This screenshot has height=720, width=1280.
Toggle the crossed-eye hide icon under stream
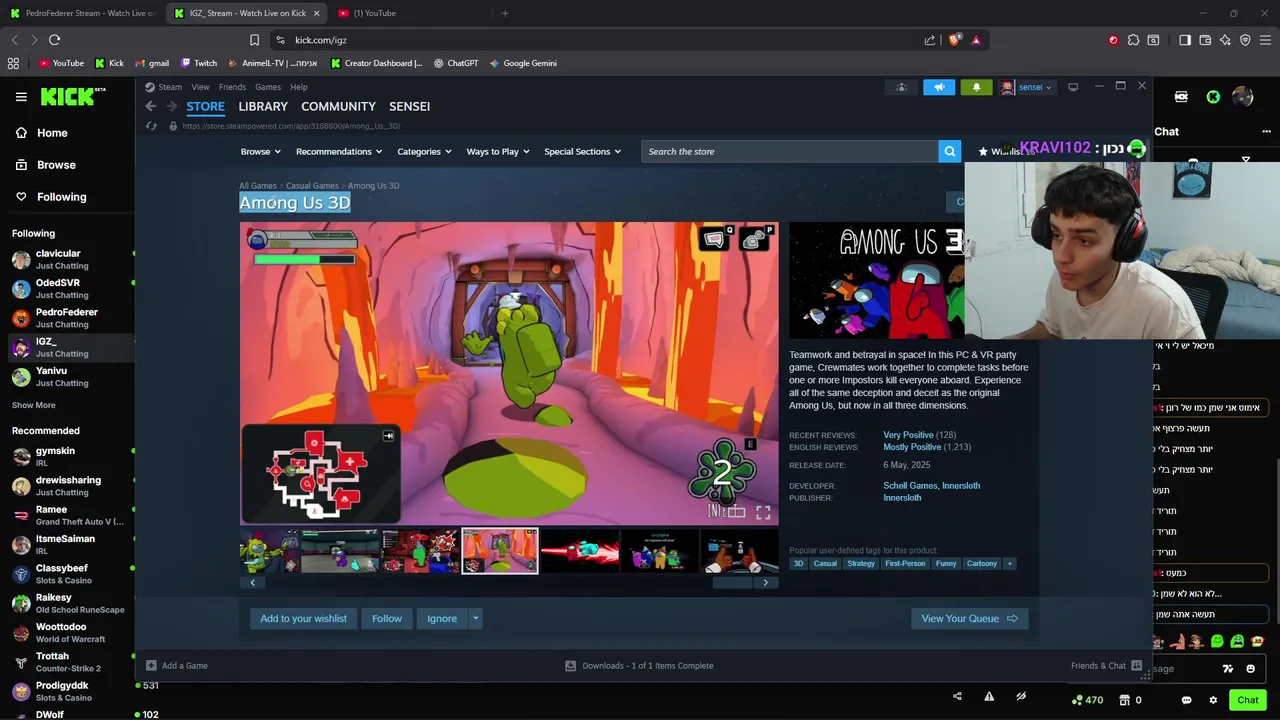tap(1021, 696)
